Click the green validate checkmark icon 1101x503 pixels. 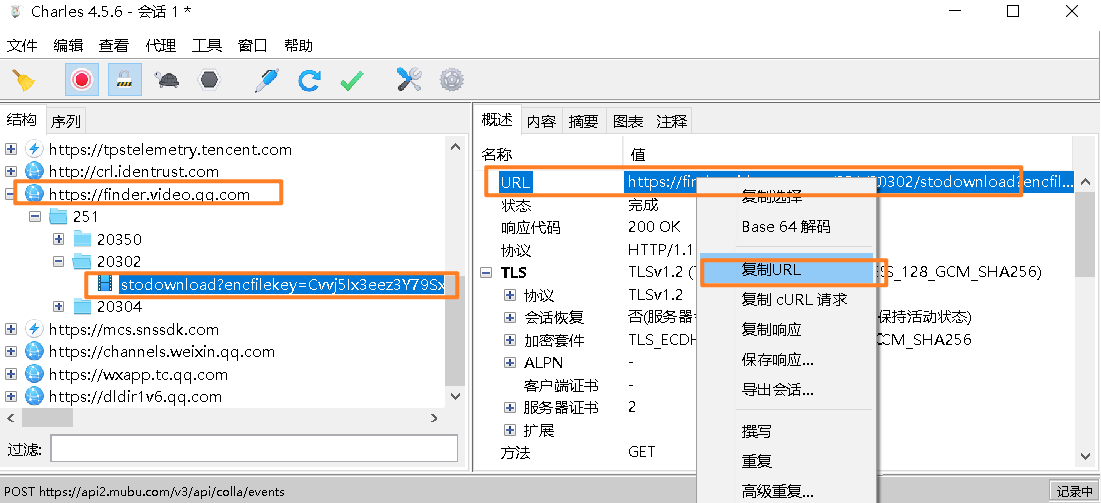352,80
